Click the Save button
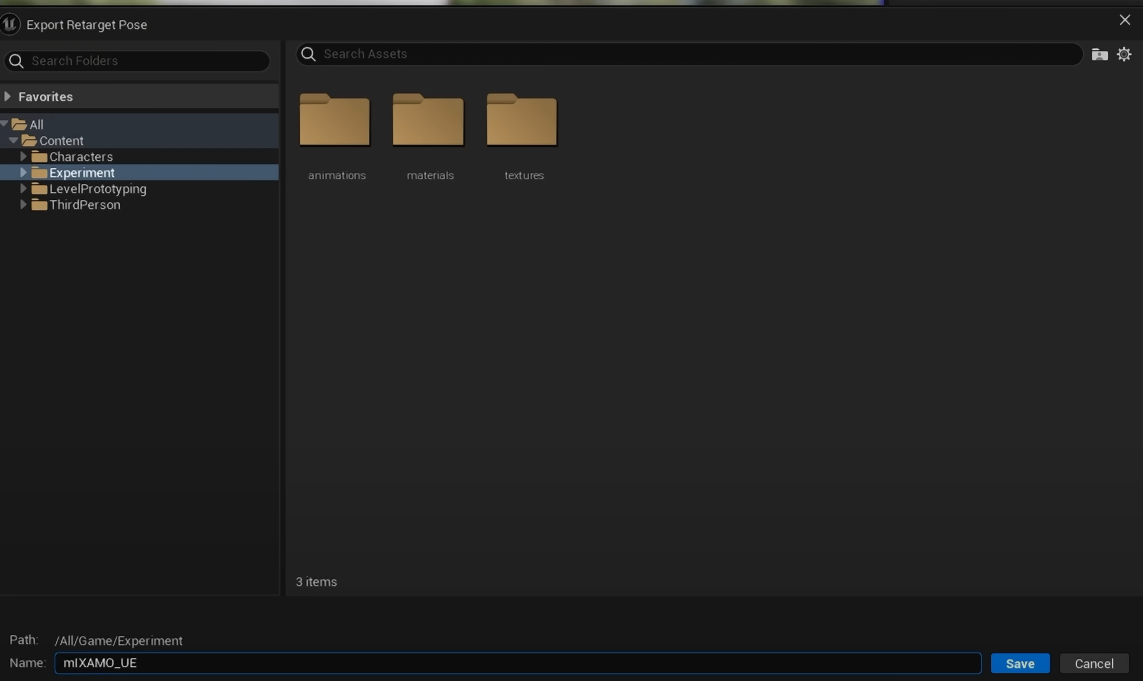Viewport: 1143px width, 681px height. click(1020, 664)
